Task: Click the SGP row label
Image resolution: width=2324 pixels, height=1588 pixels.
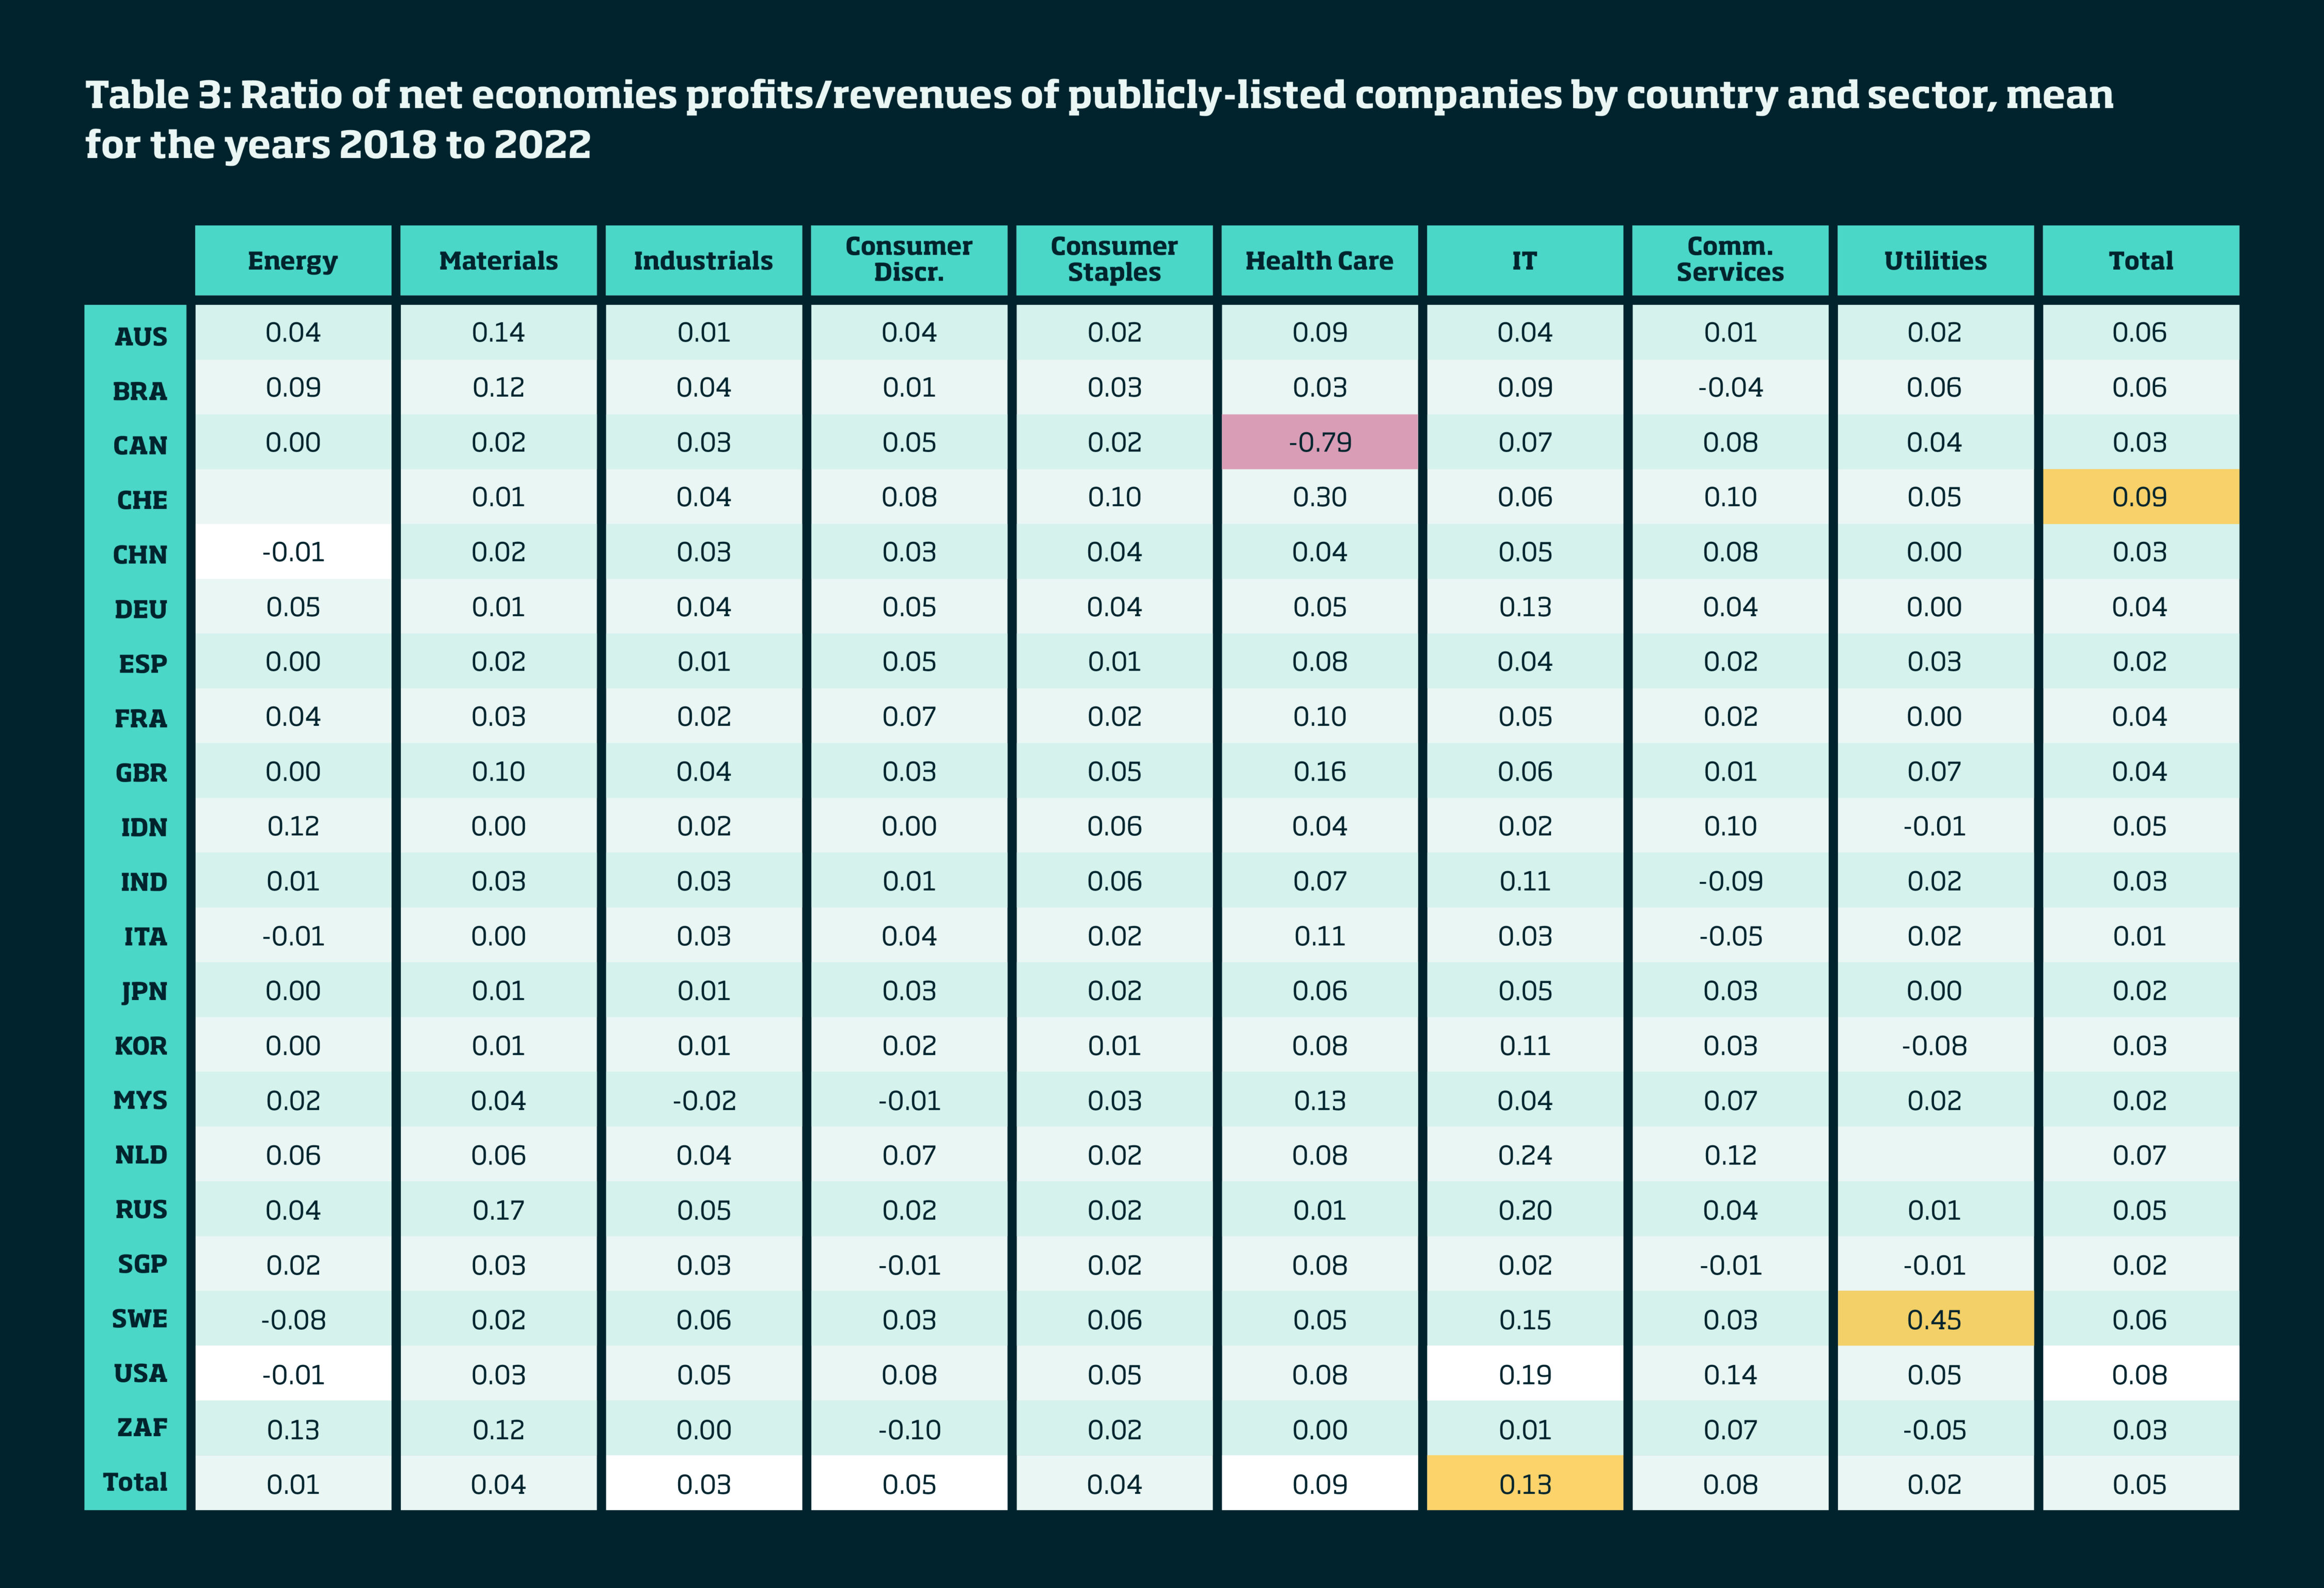Action: tap(143, 1264)
